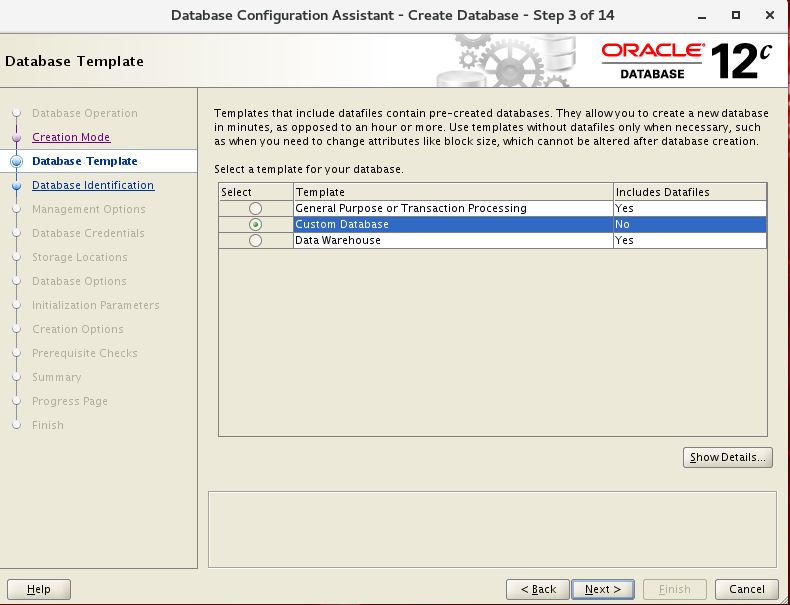Screen dimensions: 790x605
Task: Go to Next step
Action: click(603, 589)
